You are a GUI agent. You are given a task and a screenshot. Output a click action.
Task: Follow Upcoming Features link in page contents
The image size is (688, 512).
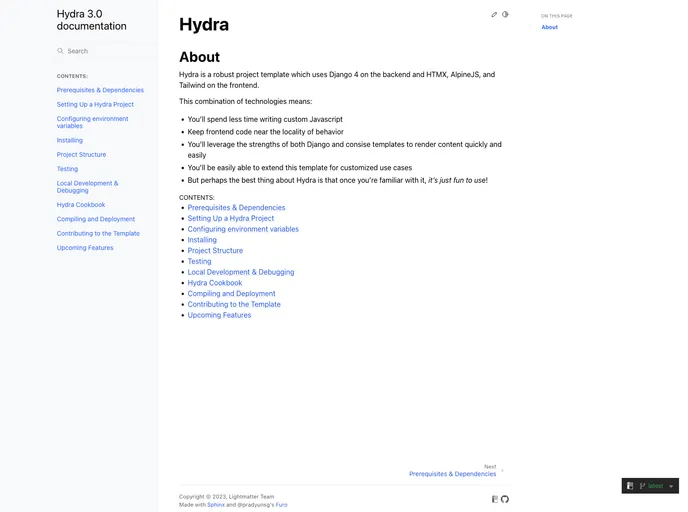point(219,315)
